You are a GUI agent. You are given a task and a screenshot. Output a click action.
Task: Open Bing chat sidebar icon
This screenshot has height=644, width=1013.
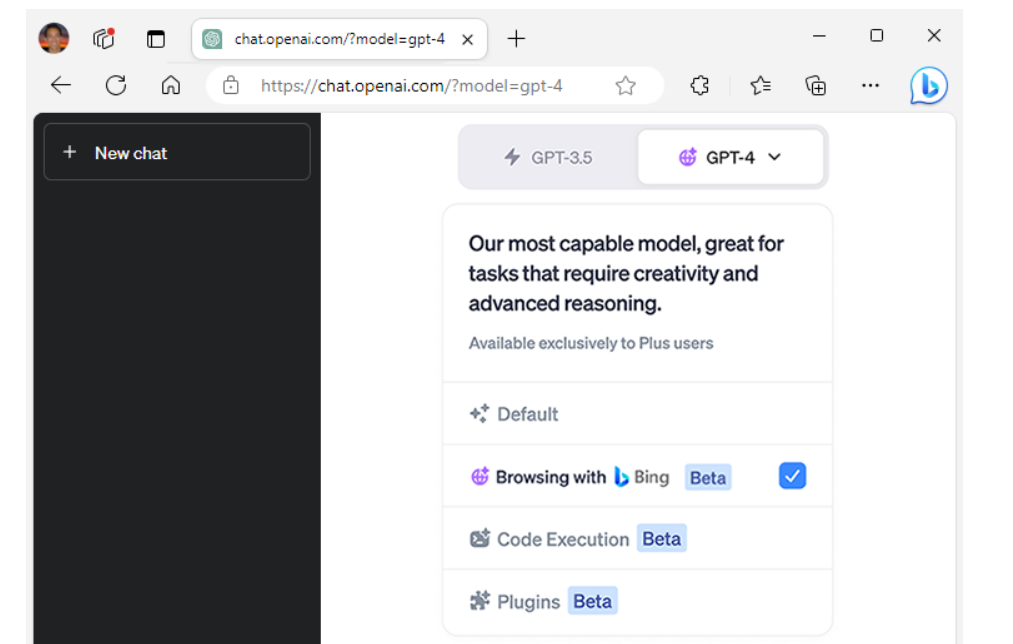(x=928, y=86)
